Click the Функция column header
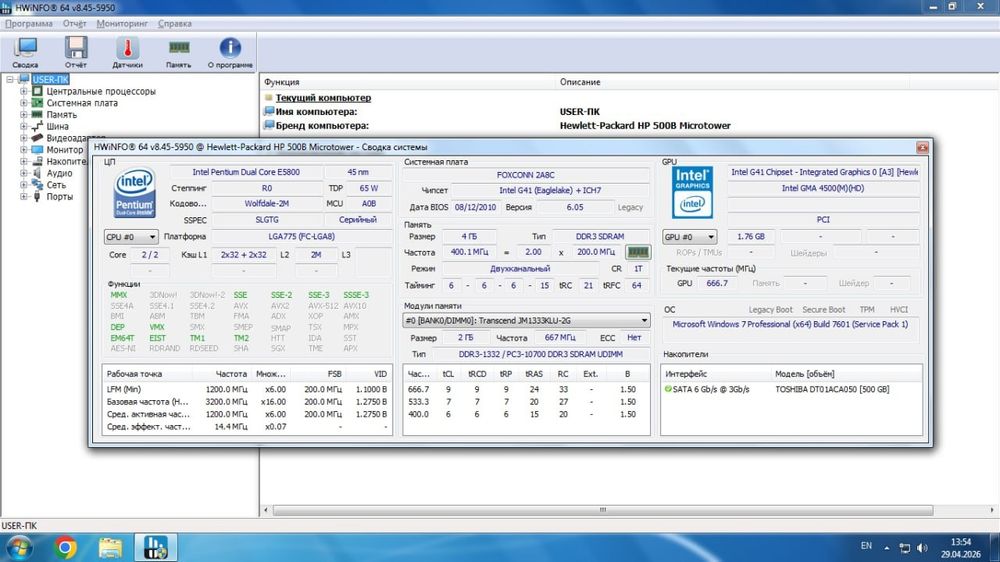The height and width of the screenshot is (562, 1000). pos(408,82)
